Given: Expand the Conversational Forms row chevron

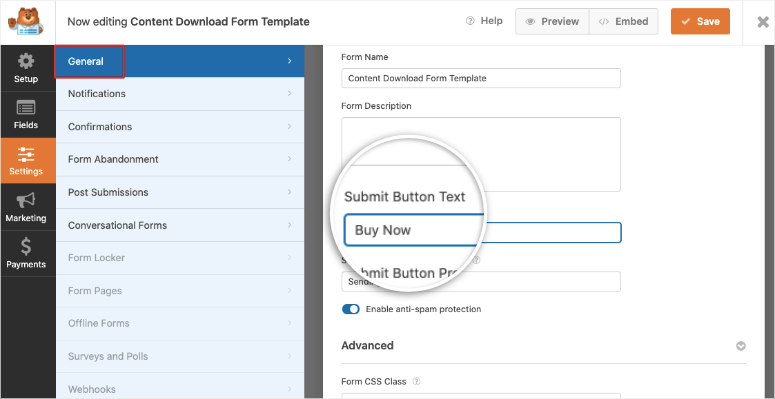Looking at the screenshot, I should point(290,225).
